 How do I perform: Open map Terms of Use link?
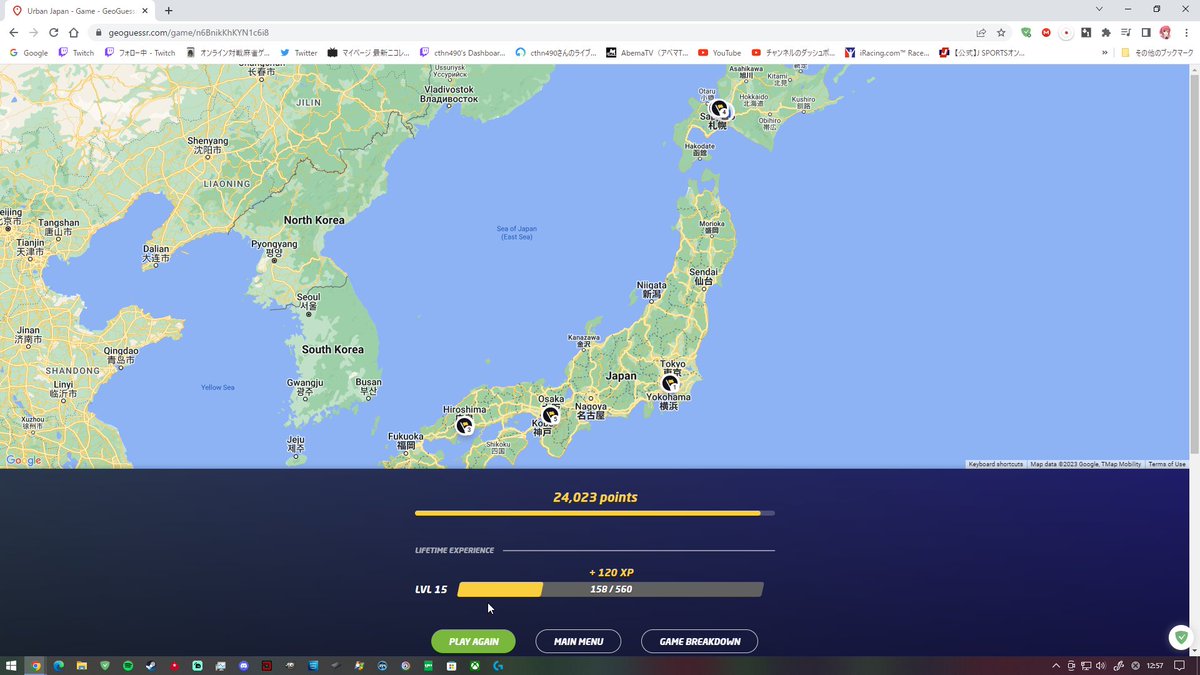click(x=1167, y=464)
